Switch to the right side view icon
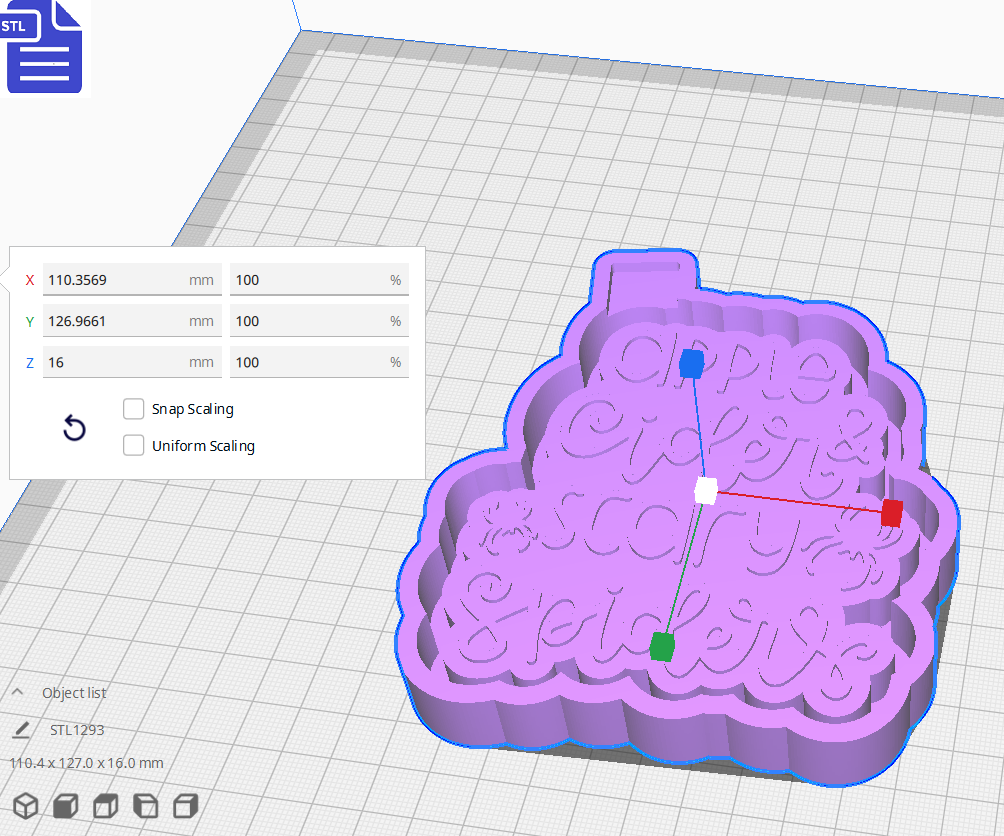 185,805
